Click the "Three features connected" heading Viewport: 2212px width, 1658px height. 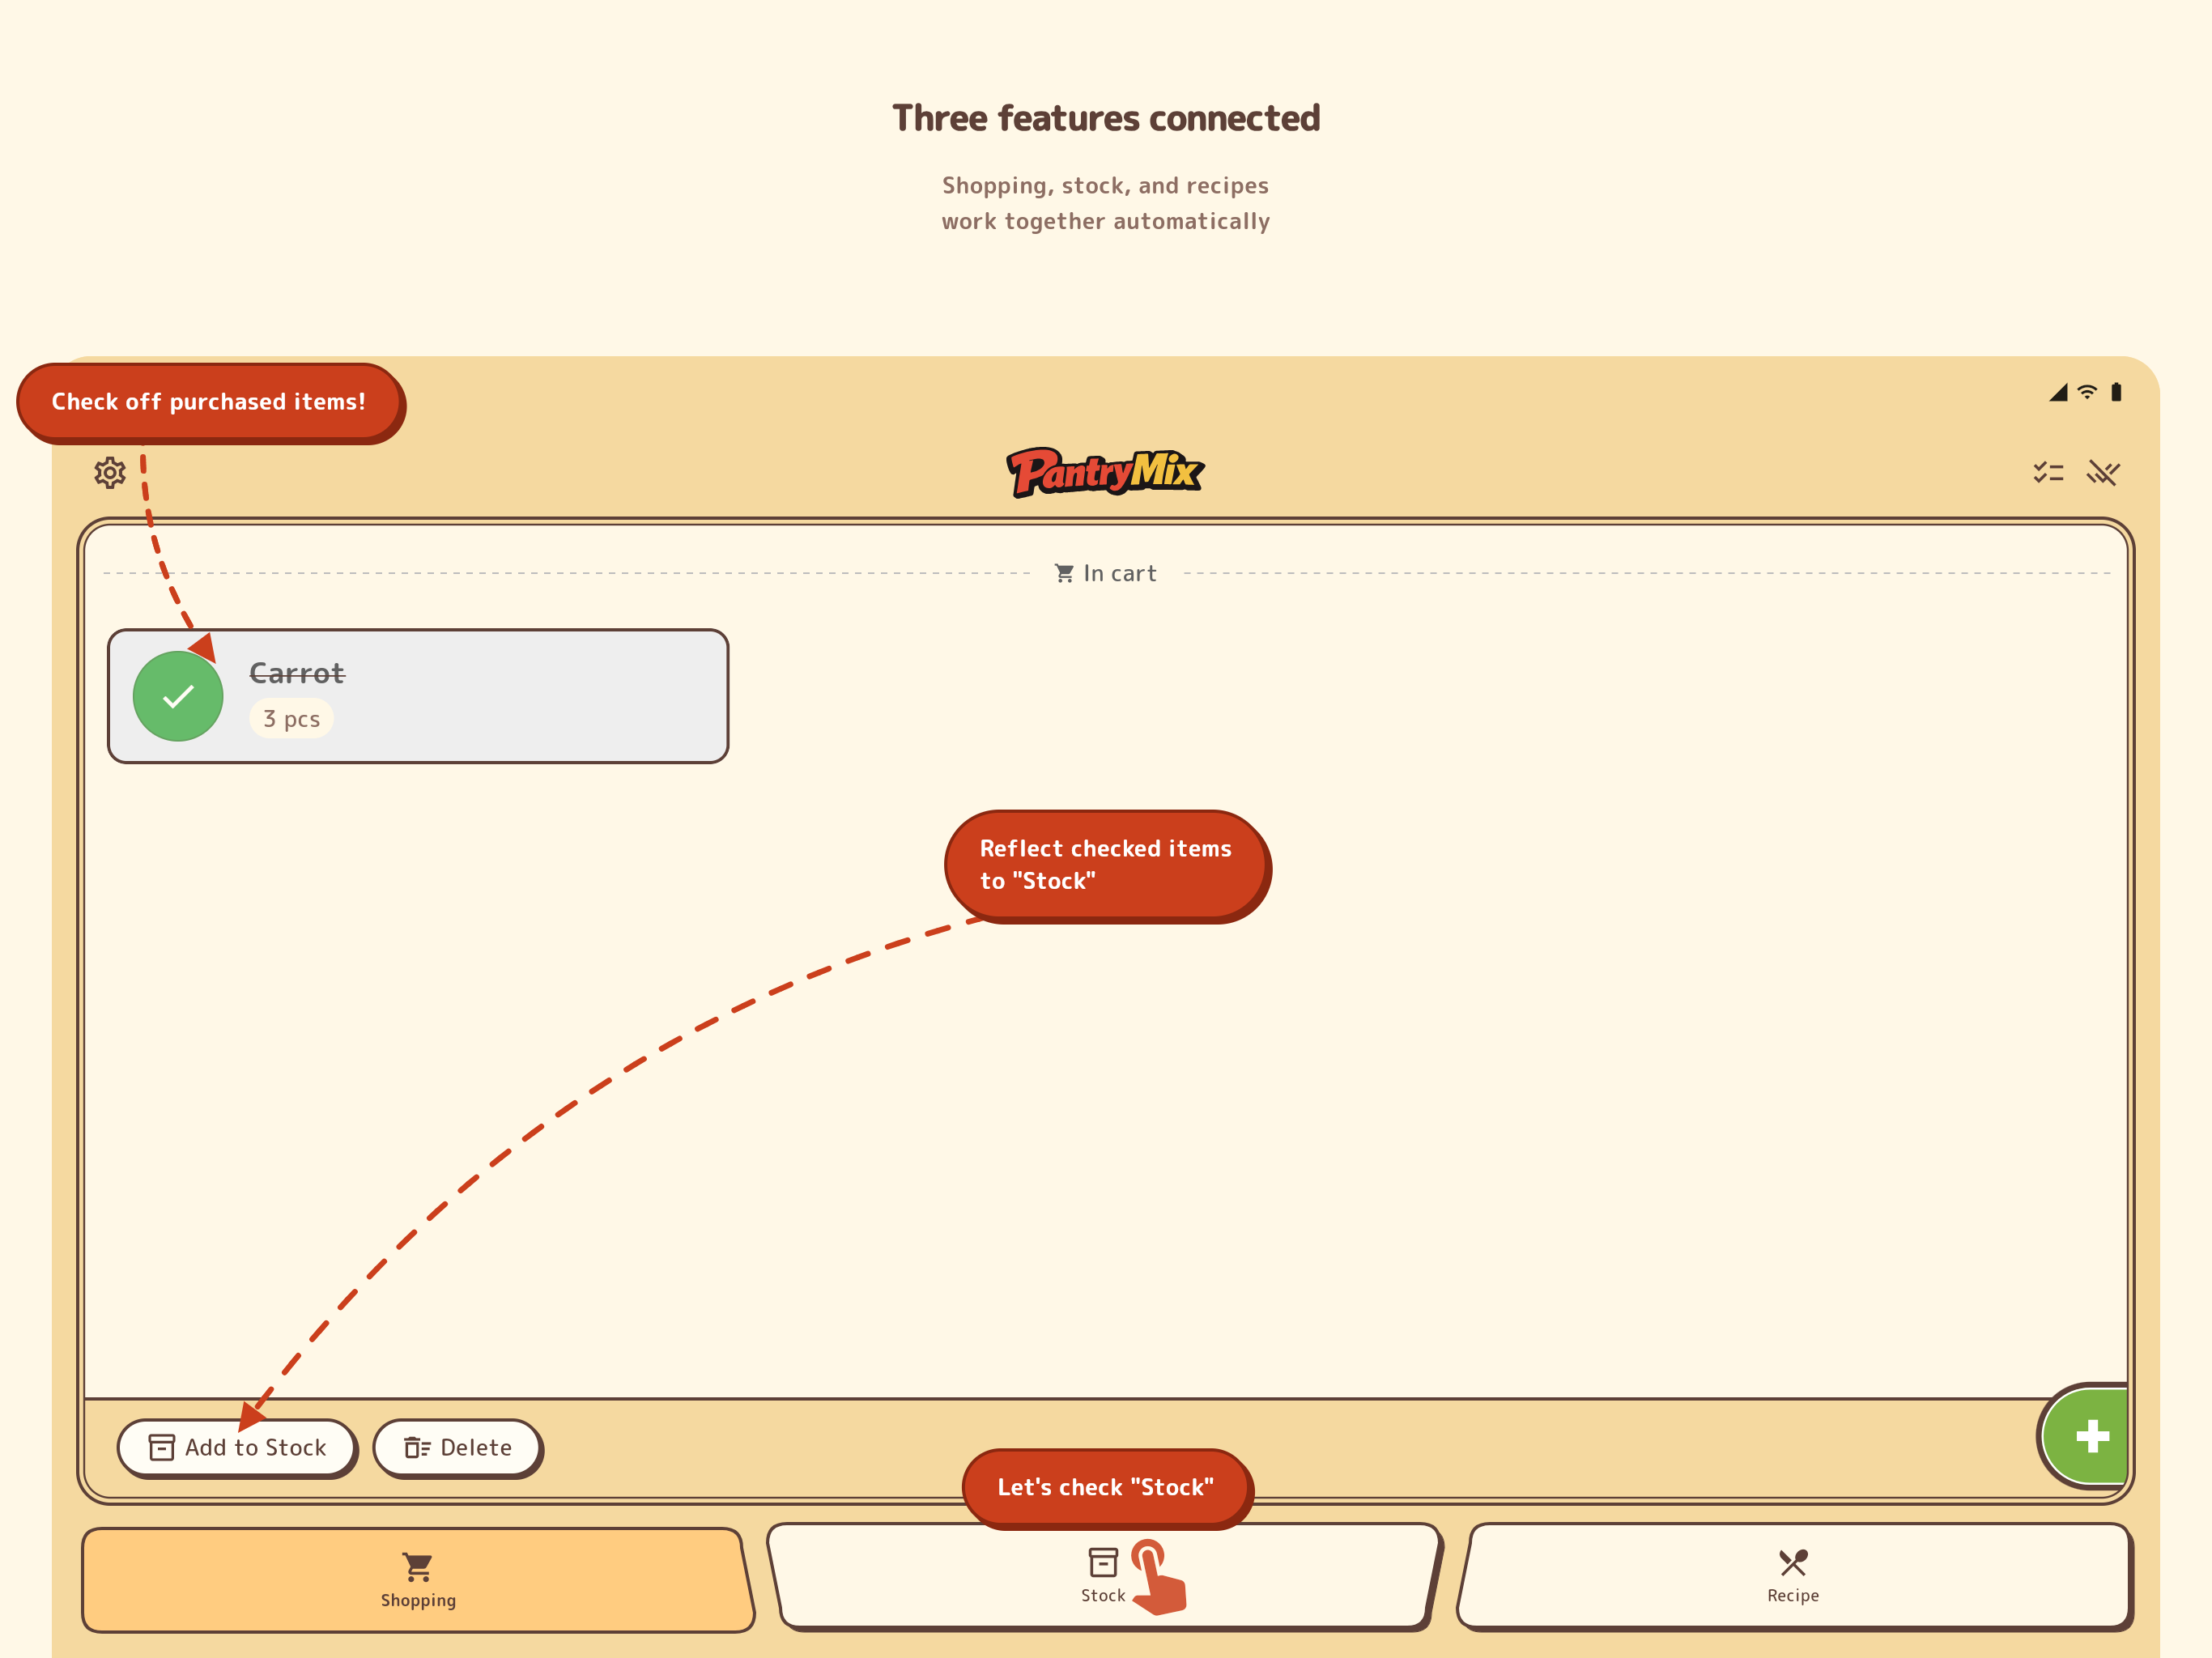tap(1106, 118)
